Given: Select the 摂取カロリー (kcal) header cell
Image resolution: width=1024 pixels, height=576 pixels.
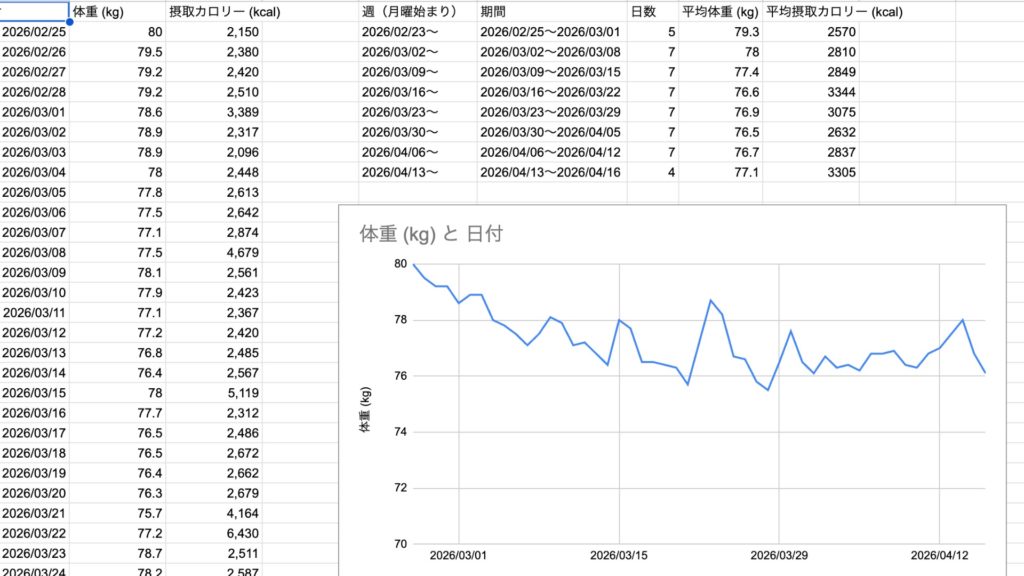Looking at the screenshot, I should click(214, 12).
